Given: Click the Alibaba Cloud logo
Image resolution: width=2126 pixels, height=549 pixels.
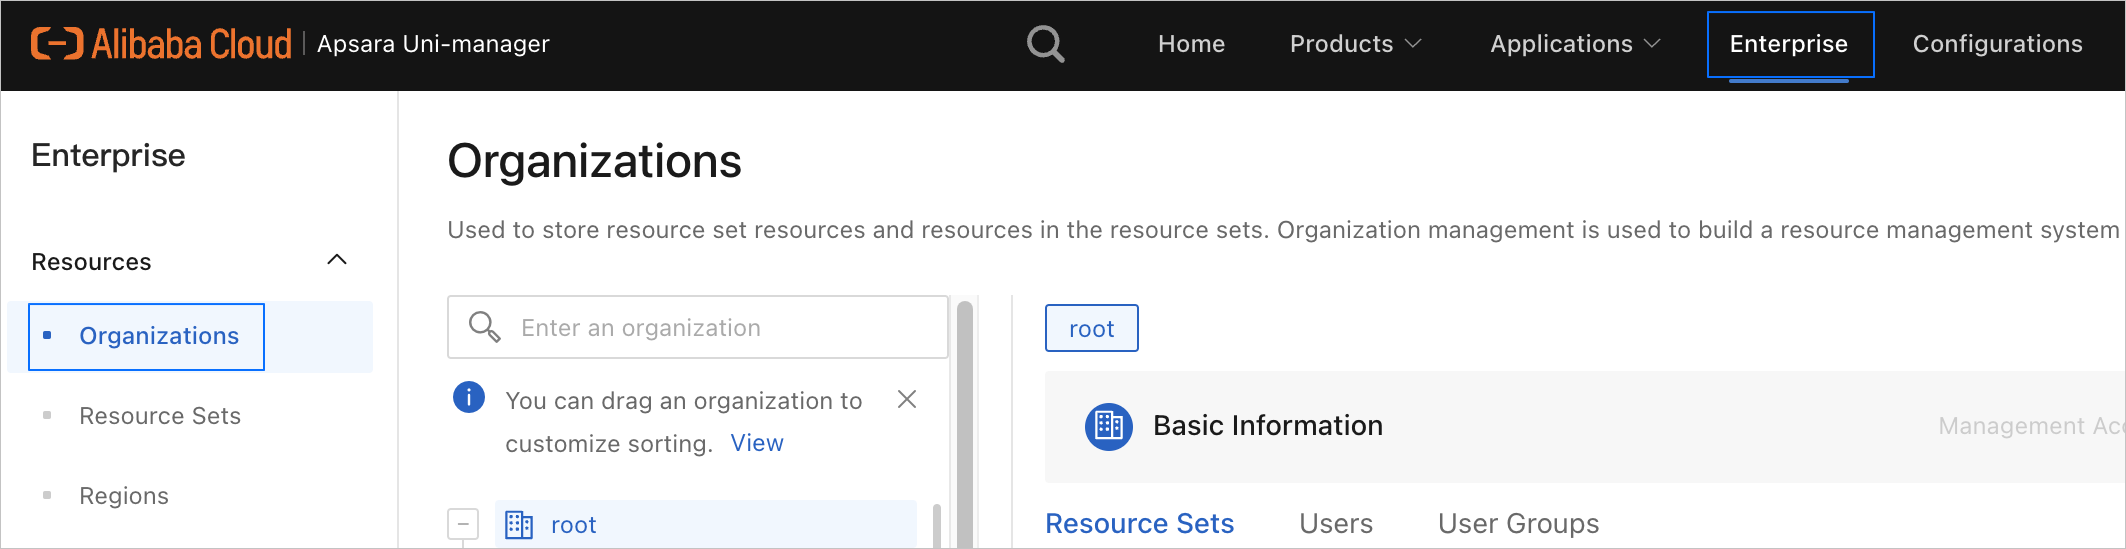Looking at the screenshot, I should pos(161,44).
